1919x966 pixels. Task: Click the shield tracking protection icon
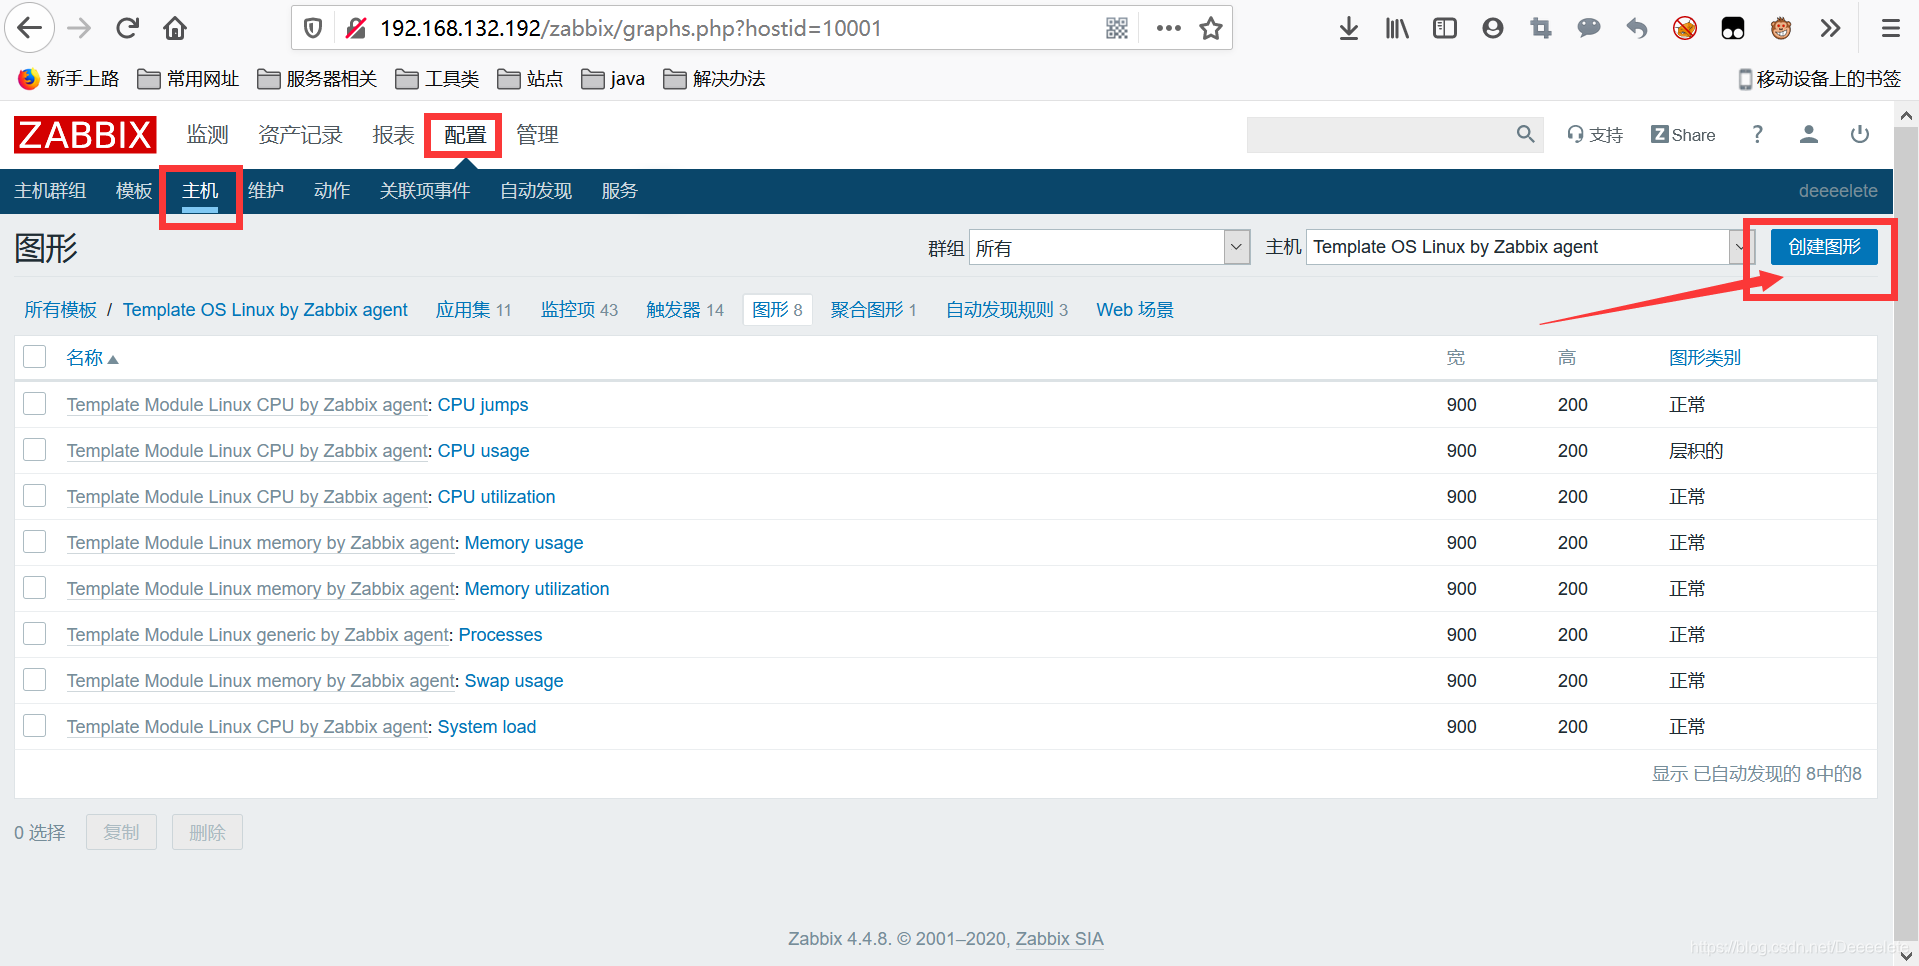tap(313, 28)
